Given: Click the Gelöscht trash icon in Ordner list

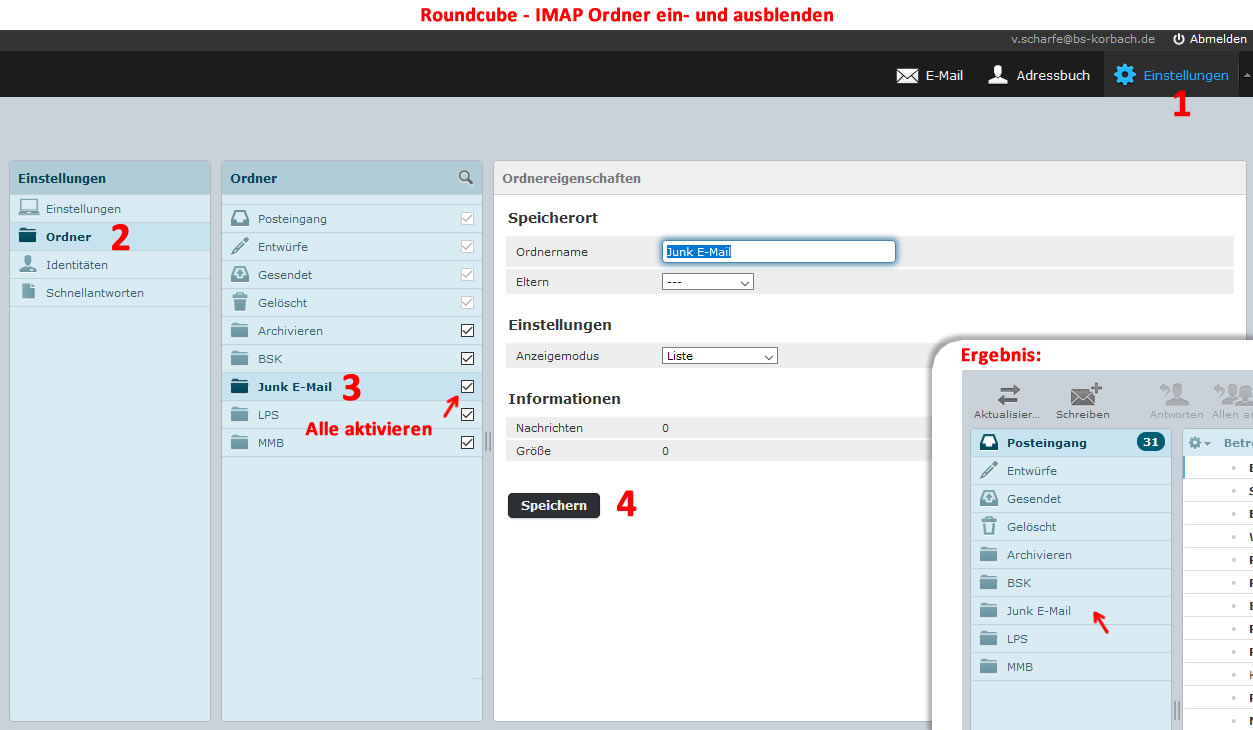Looking at the screenshot, I should tap(240, 302).
